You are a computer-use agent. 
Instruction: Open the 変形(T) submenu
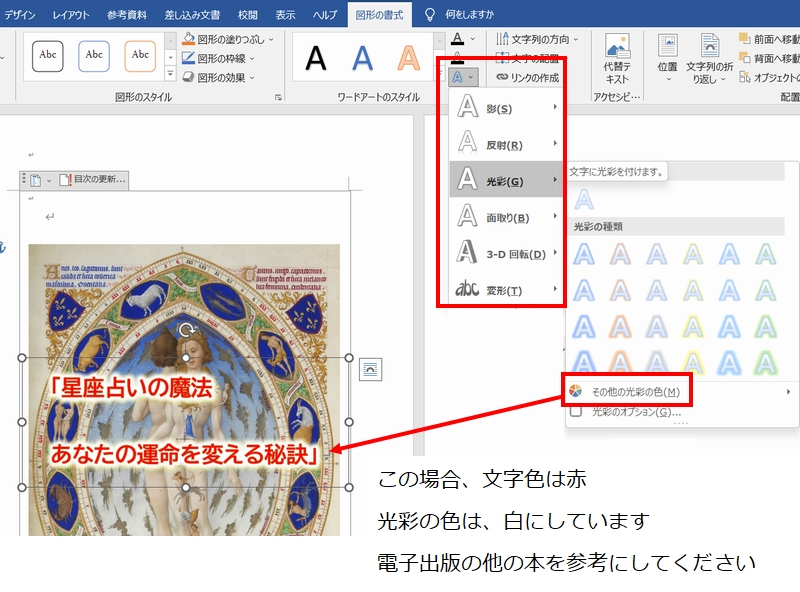(x=506, y=289)
